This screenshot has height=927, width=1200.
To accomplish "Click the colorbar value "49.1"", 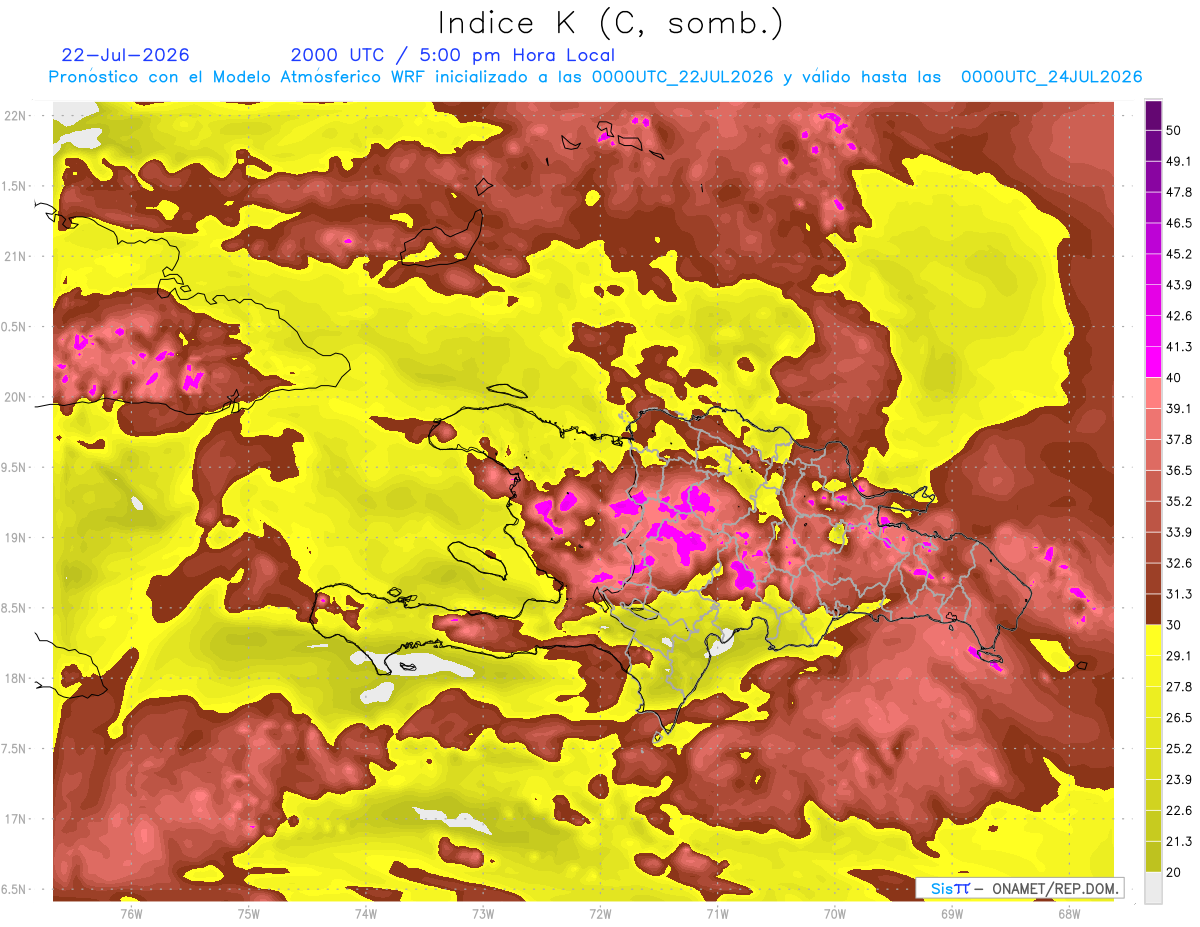I will [x=1179, y=161].
